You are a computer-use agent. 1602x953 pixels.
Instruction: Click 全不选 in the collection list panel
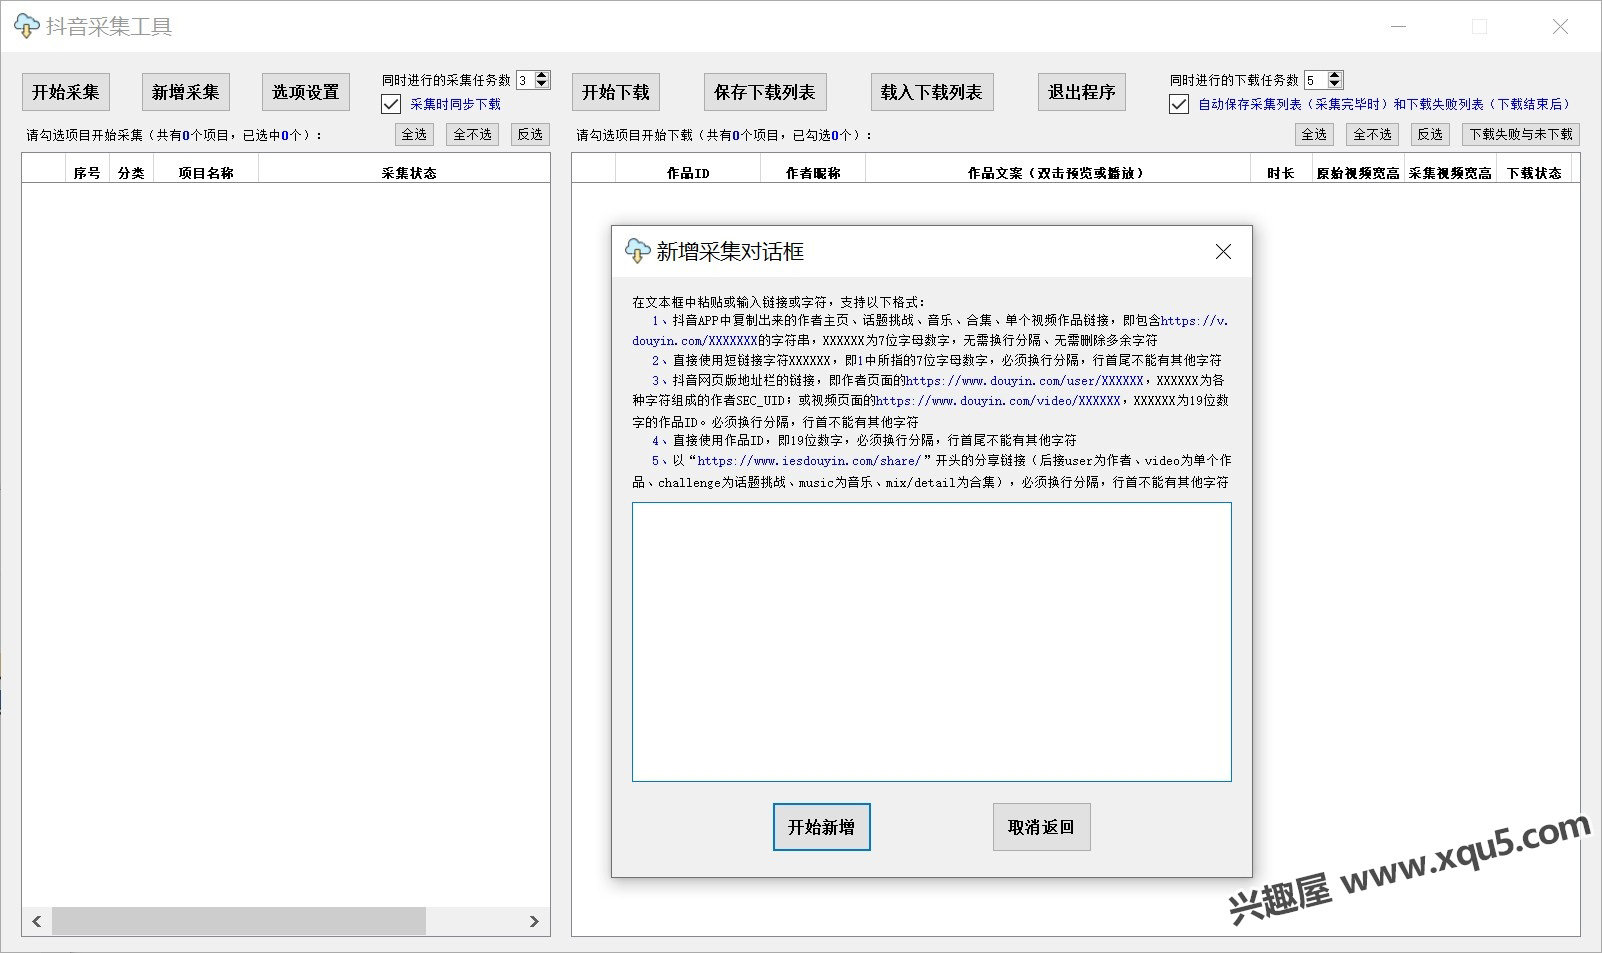(x=473, y=134)
